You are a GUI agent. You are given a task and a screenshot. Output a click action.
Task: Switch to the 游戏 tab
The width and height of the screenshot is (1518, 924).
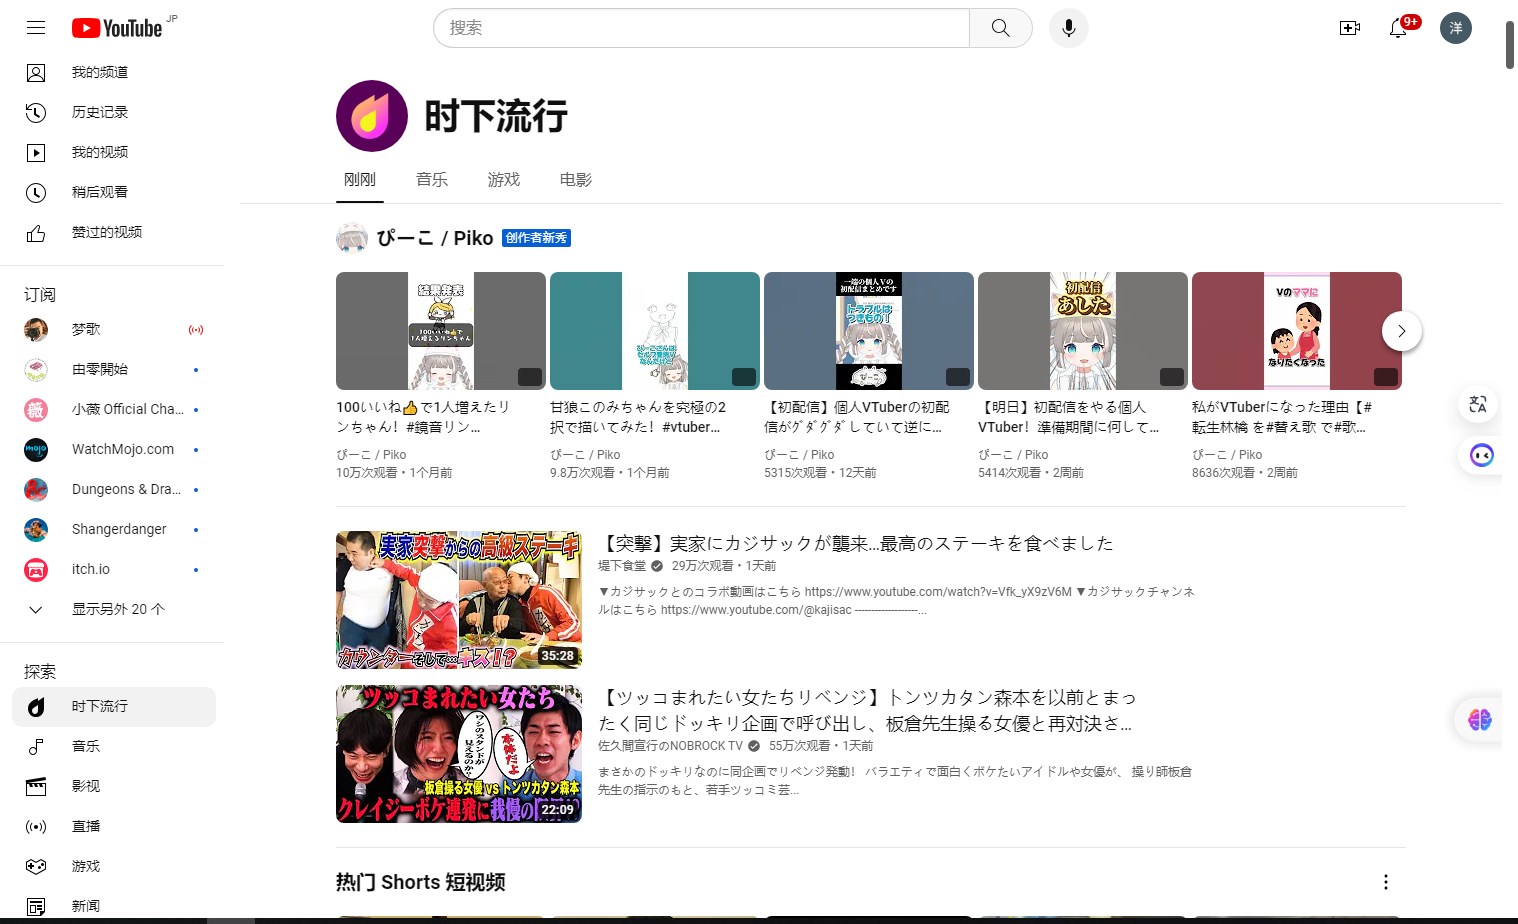[x=504, y=180]
